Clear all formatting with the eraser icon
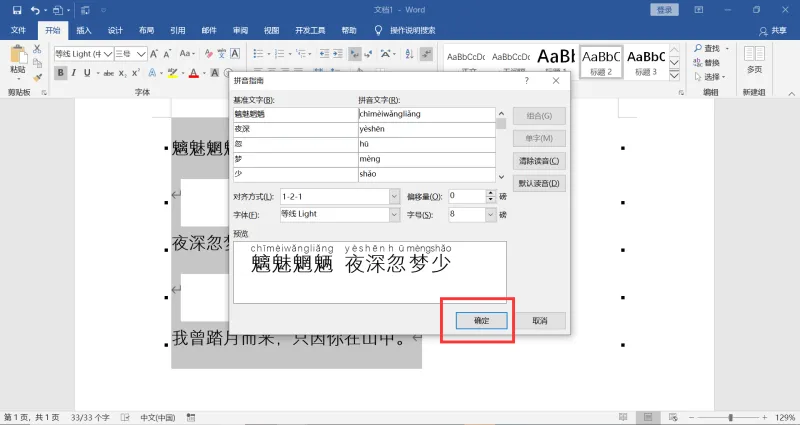The image size is (800, 425). [208, 54]
